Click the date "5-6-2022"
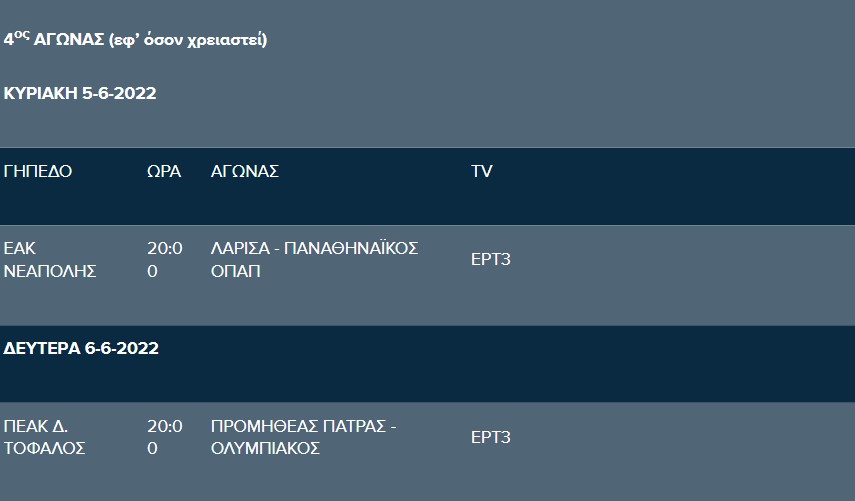 tap(120, 93)
